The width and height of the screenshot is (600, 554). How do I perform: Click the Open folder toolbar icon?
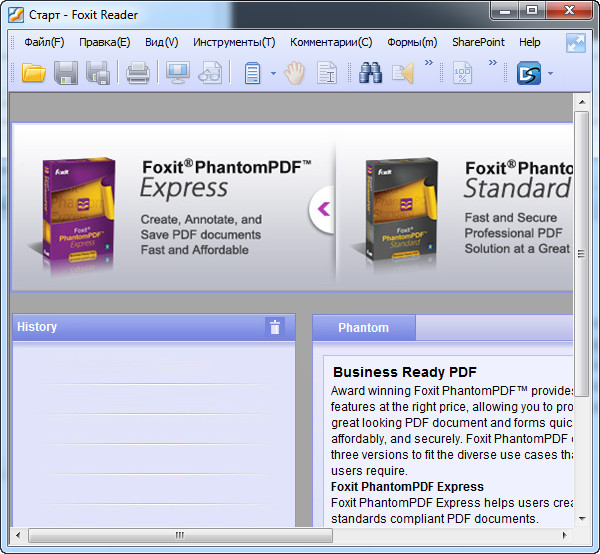[x=34, y=73]
